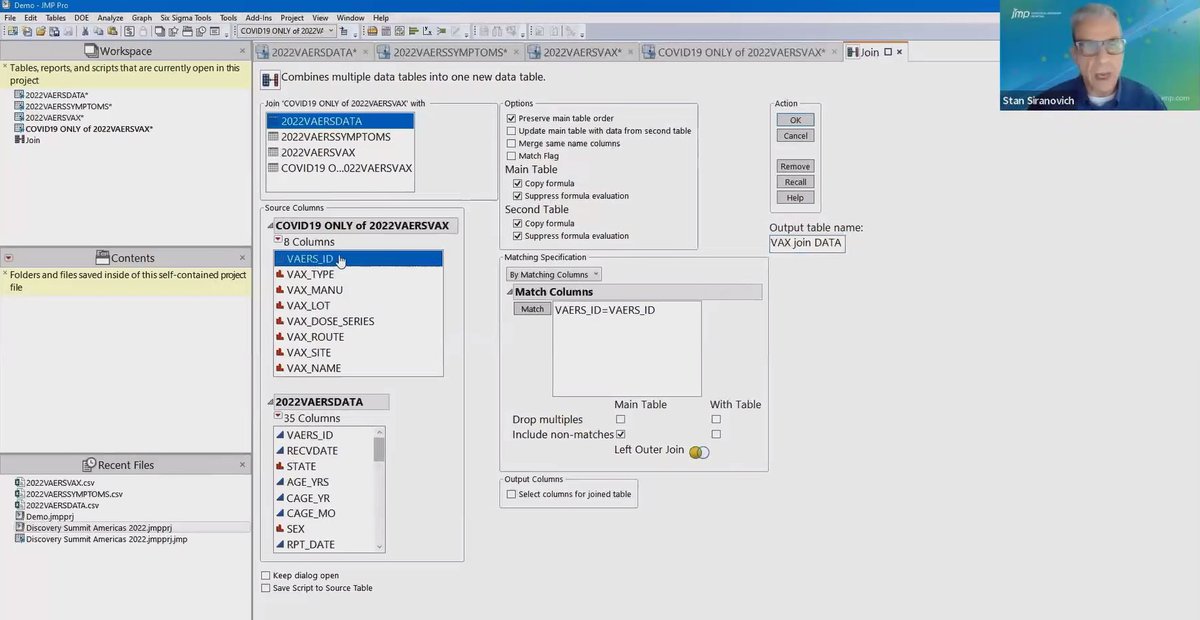Close the Recent Files panel with its X
The height and width of the screenshot is (620, 1200).
click(x=242, y=465)
